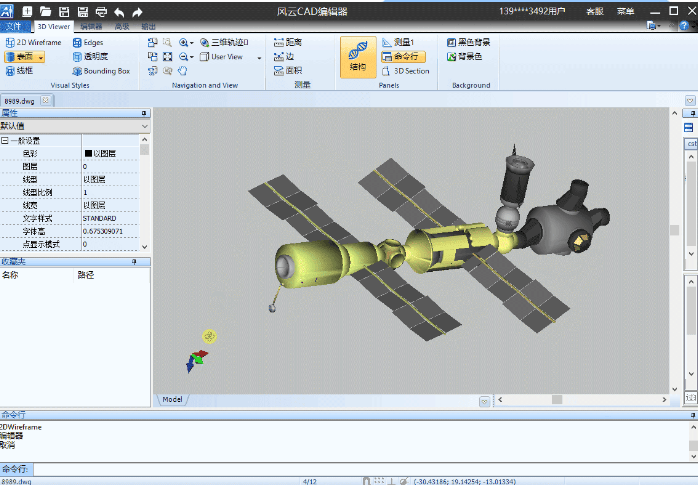Open the User View dropdown
Screen dimensions: 698x485
coord(259,57)
